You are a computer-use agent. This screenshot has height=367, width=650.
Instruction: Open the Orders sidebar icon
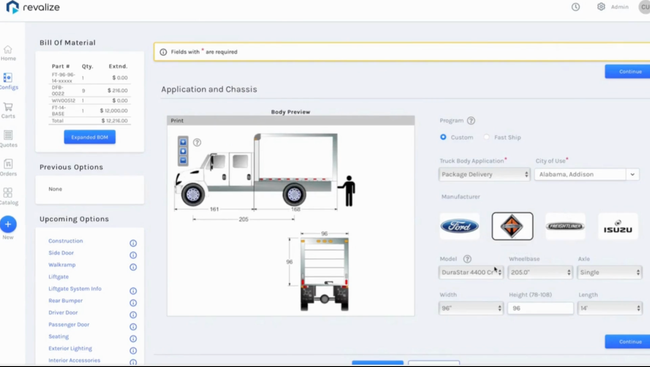(x=8, y=164)
